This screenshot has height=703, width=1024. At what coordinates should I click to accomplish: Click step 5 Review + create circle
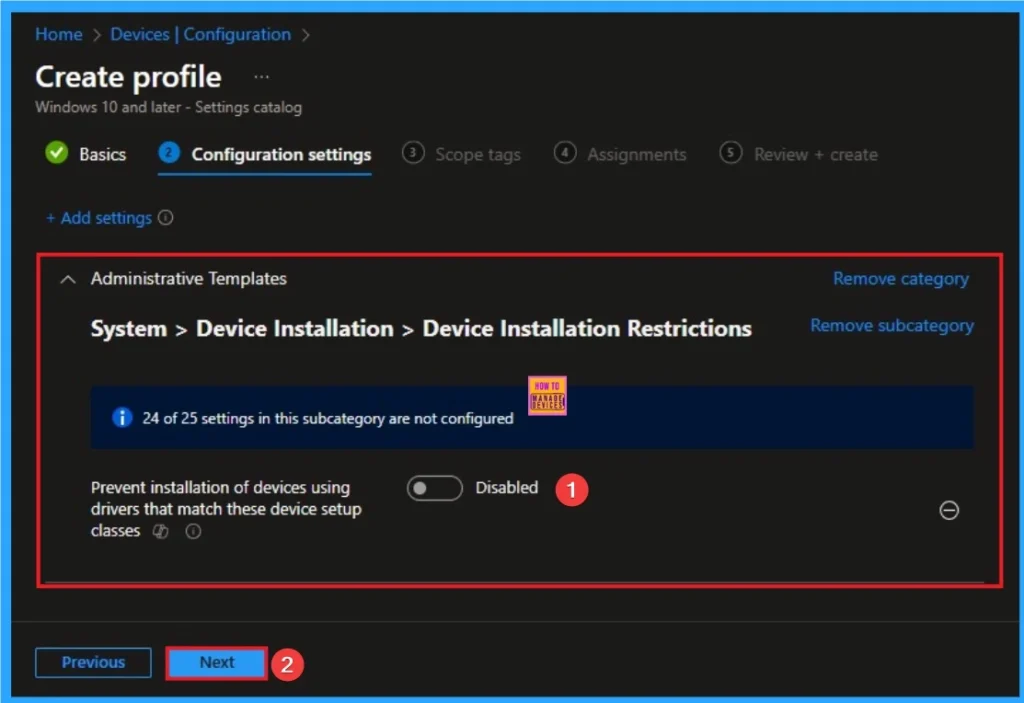730,154
